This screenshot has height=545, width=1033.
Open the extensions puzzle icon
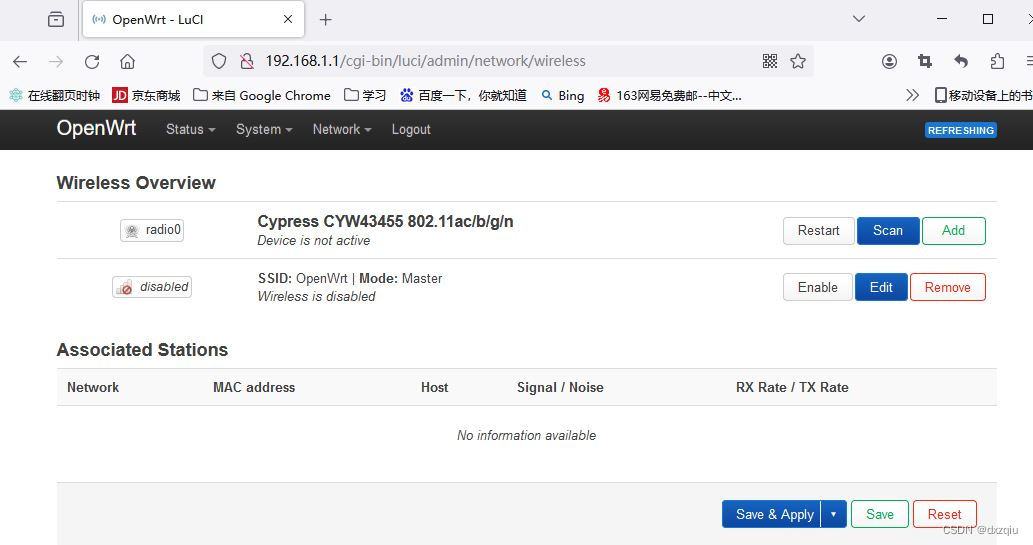(x=997, y=61)
